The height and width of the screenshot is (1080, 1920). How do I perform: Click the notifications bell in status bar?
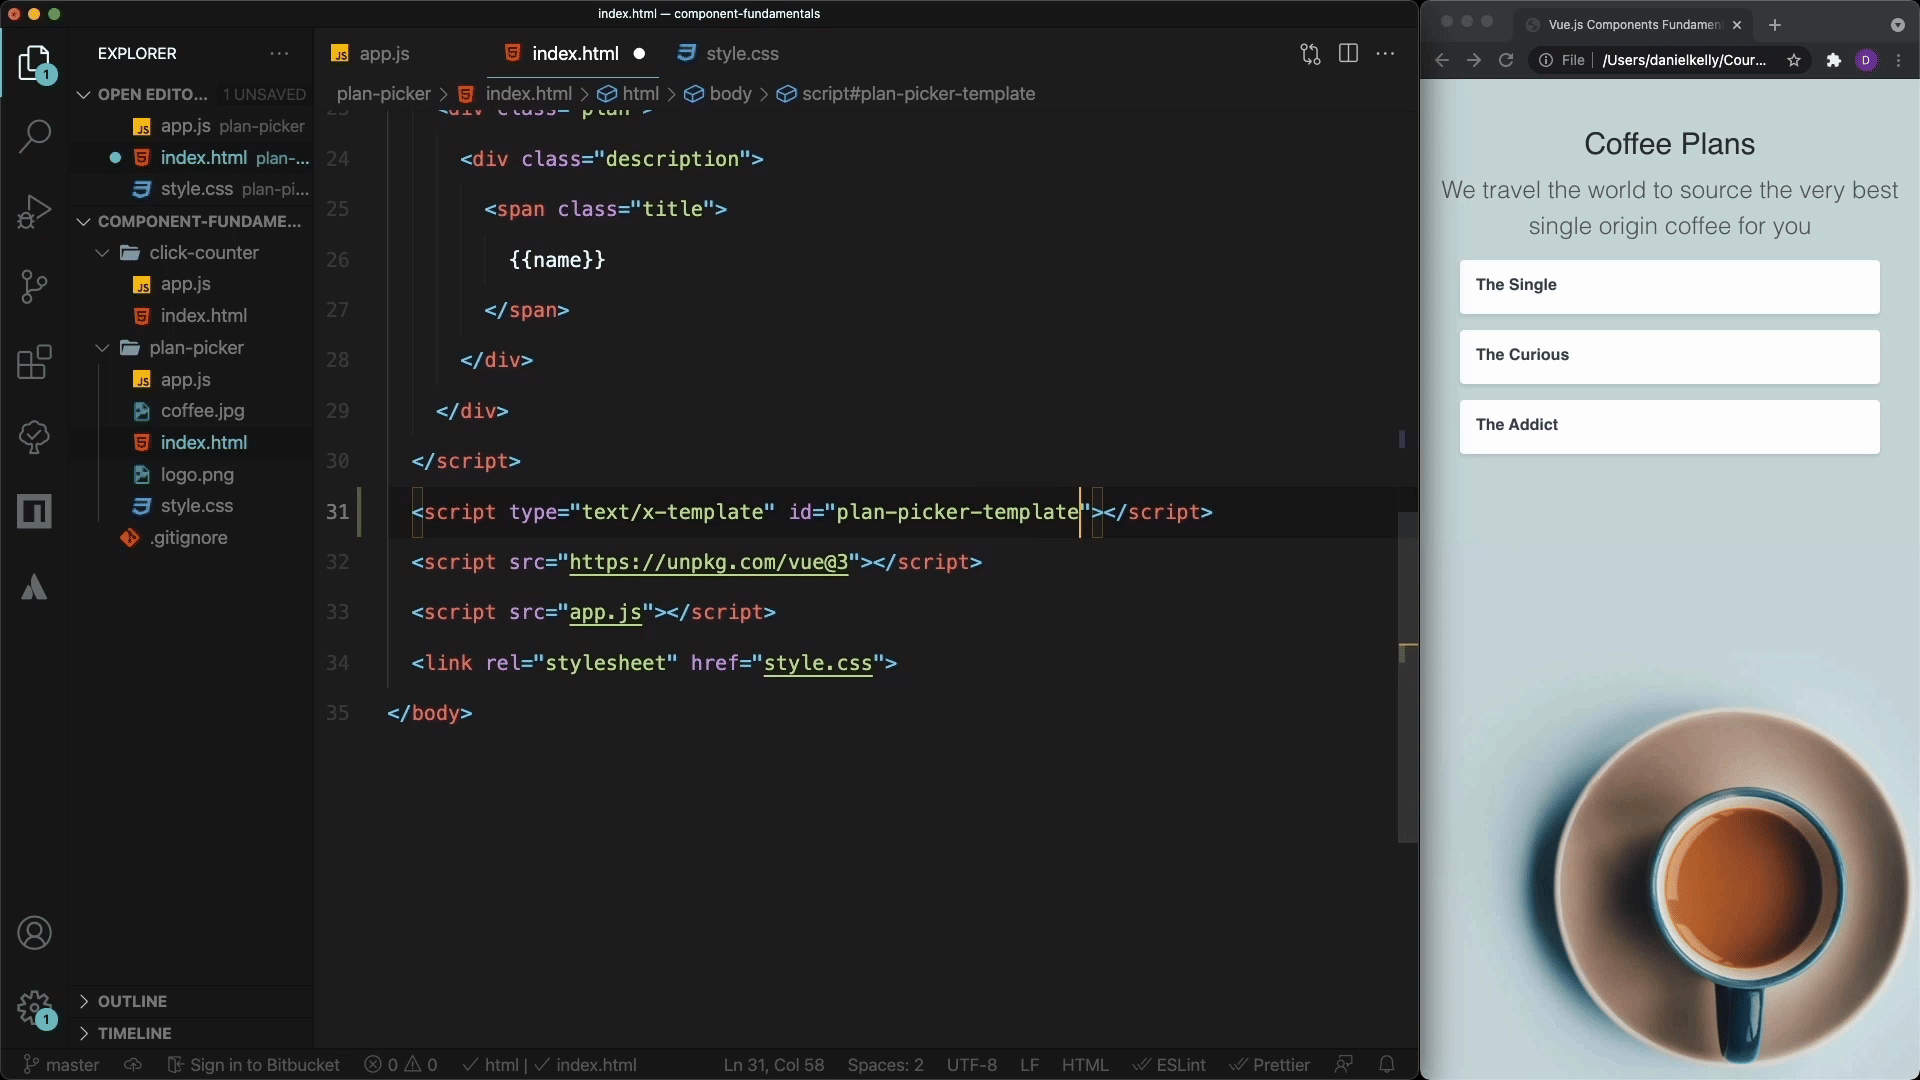point(1387,1065)
